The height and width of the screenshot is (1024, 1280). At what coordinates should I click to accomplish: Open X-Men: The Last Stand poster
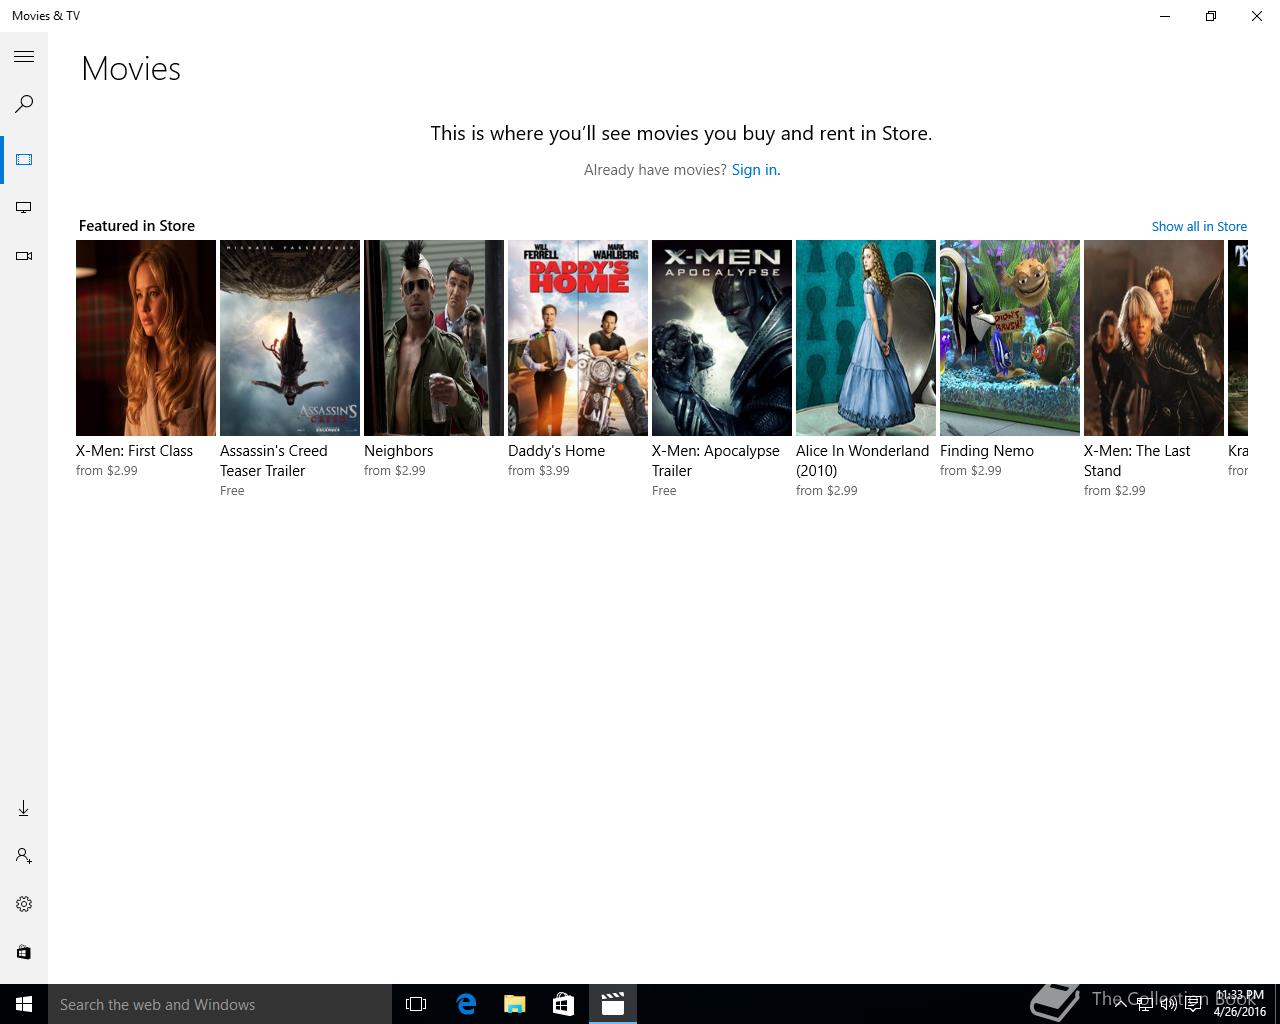pos(1154,338)
